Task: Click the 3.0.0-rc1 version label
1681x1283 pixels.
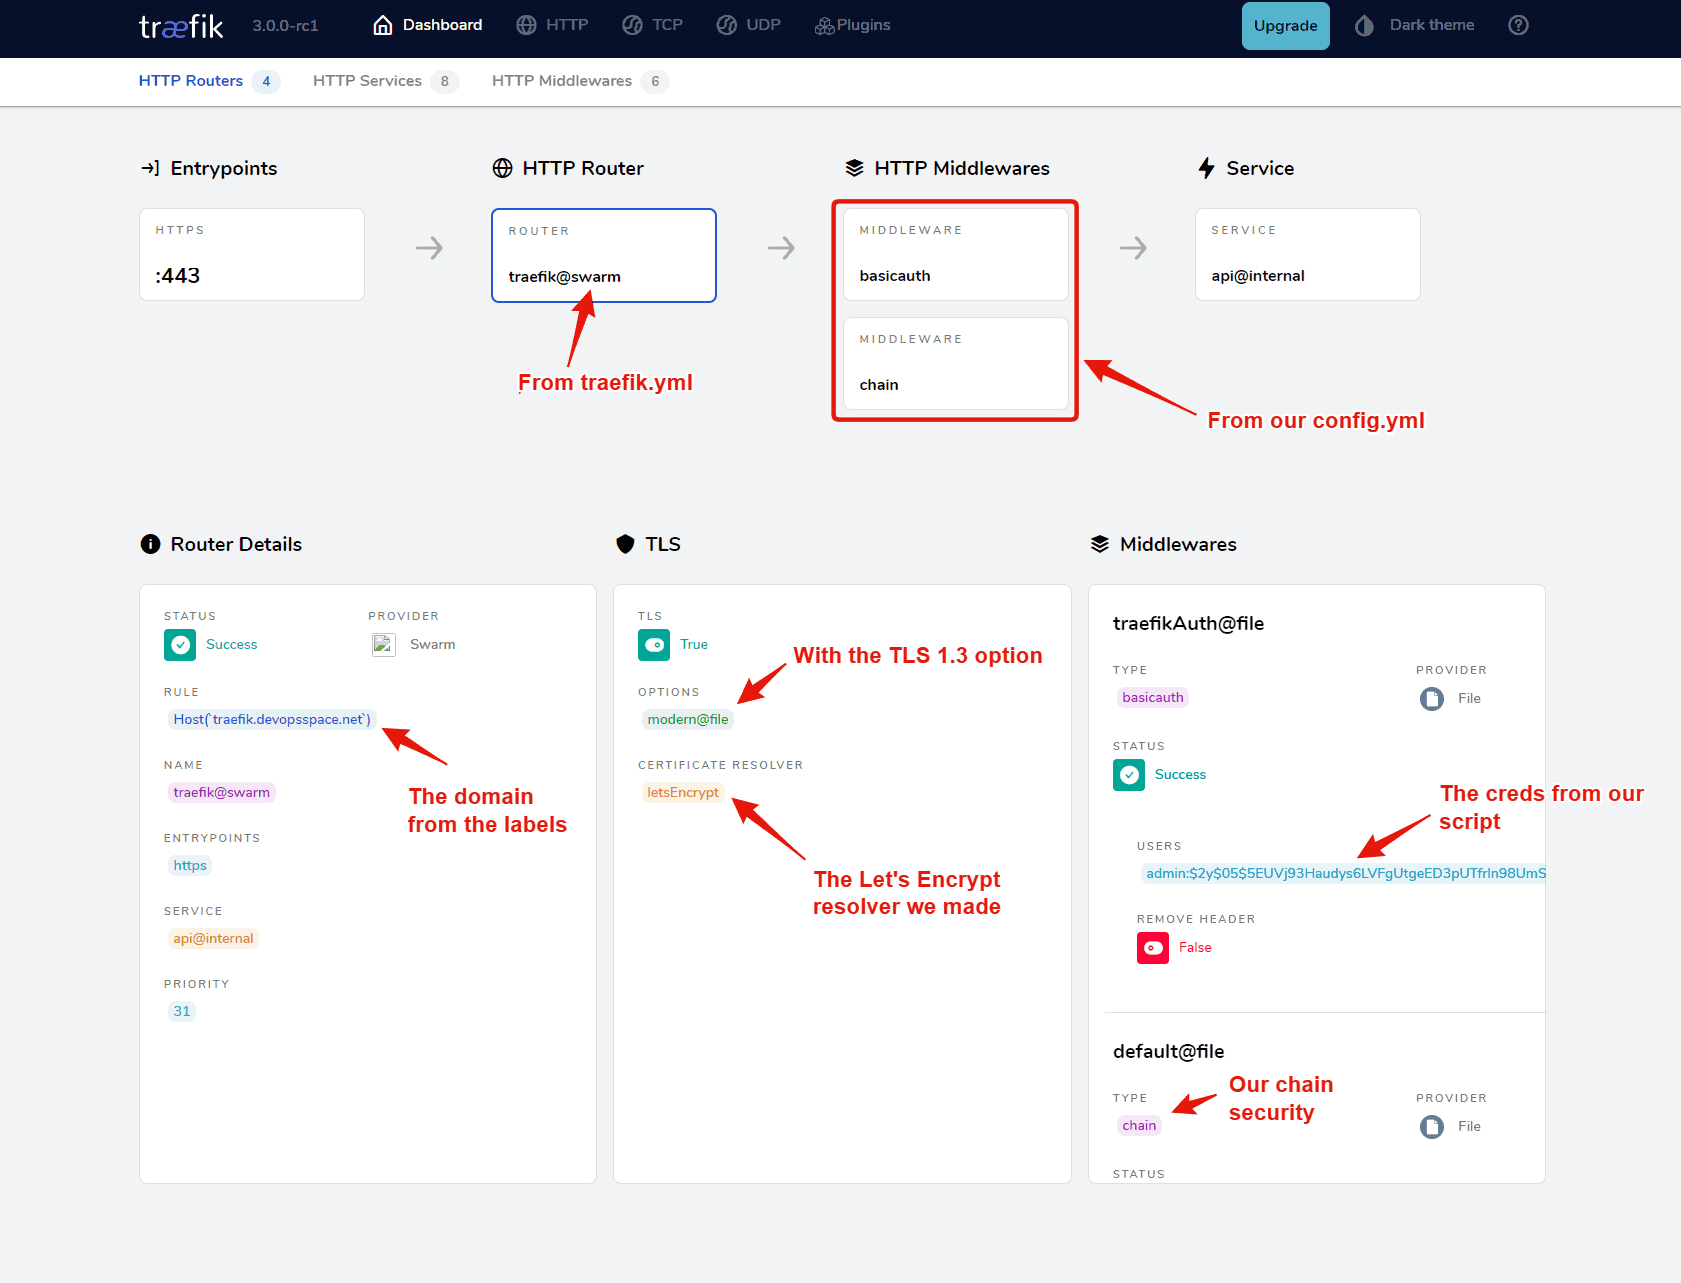Action: click(285, 26)
